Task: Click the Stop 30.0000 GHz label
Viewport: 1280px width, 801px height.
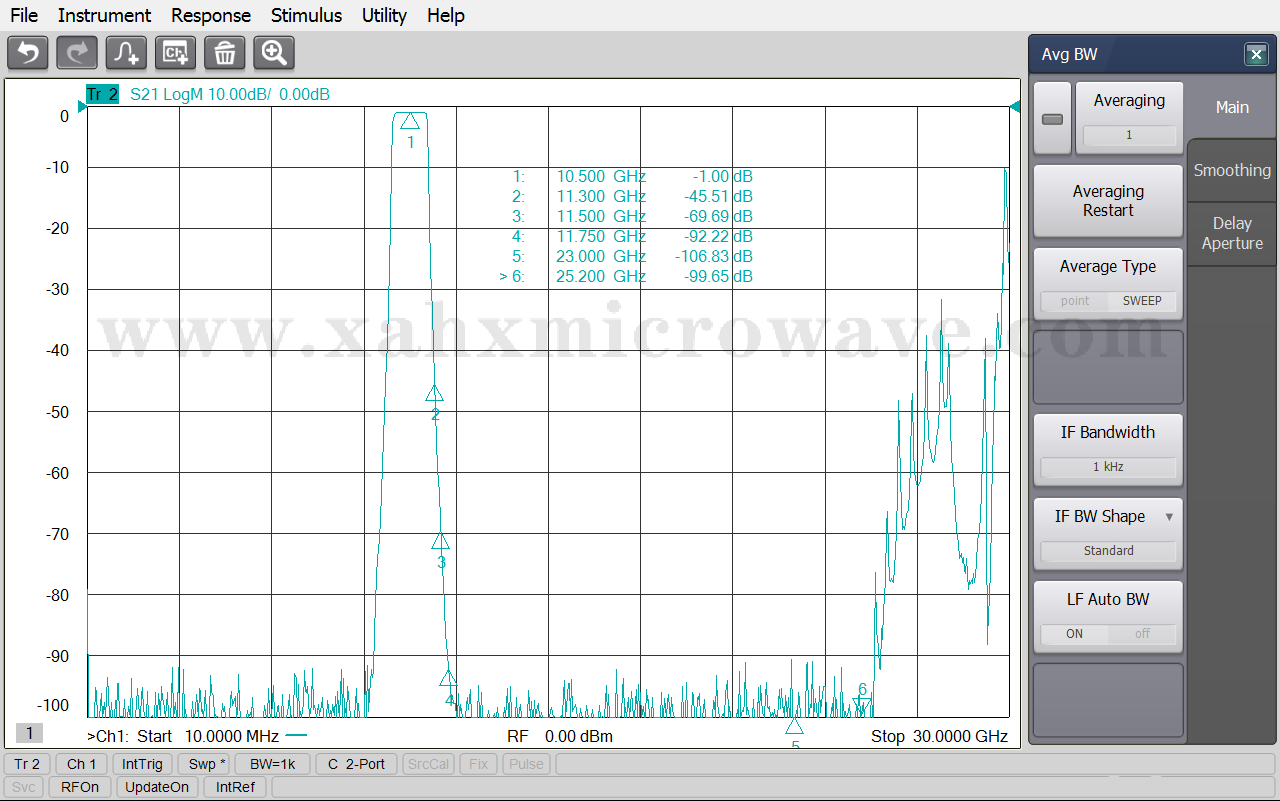Action: pyautogui.click(x=939, y=736)
